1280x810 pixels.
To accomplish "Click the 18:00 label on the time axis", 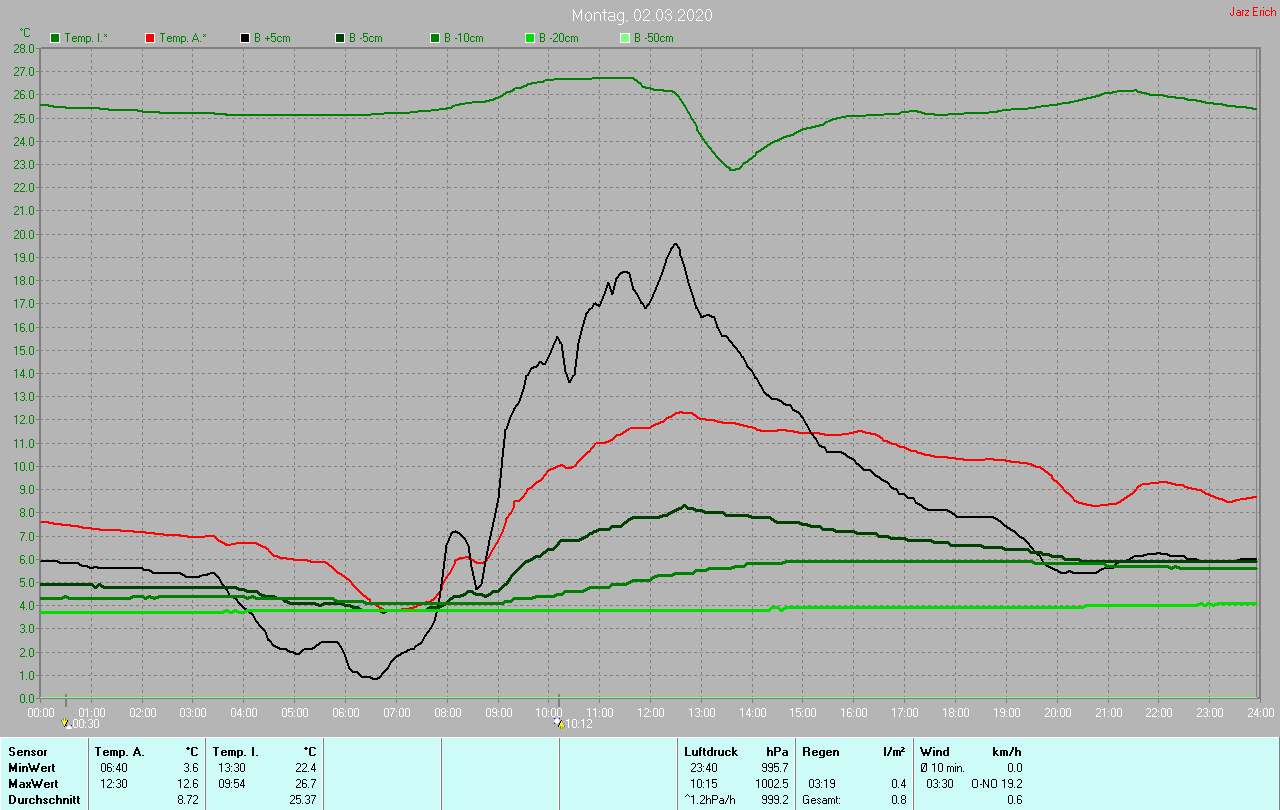I will coord(956,712).
